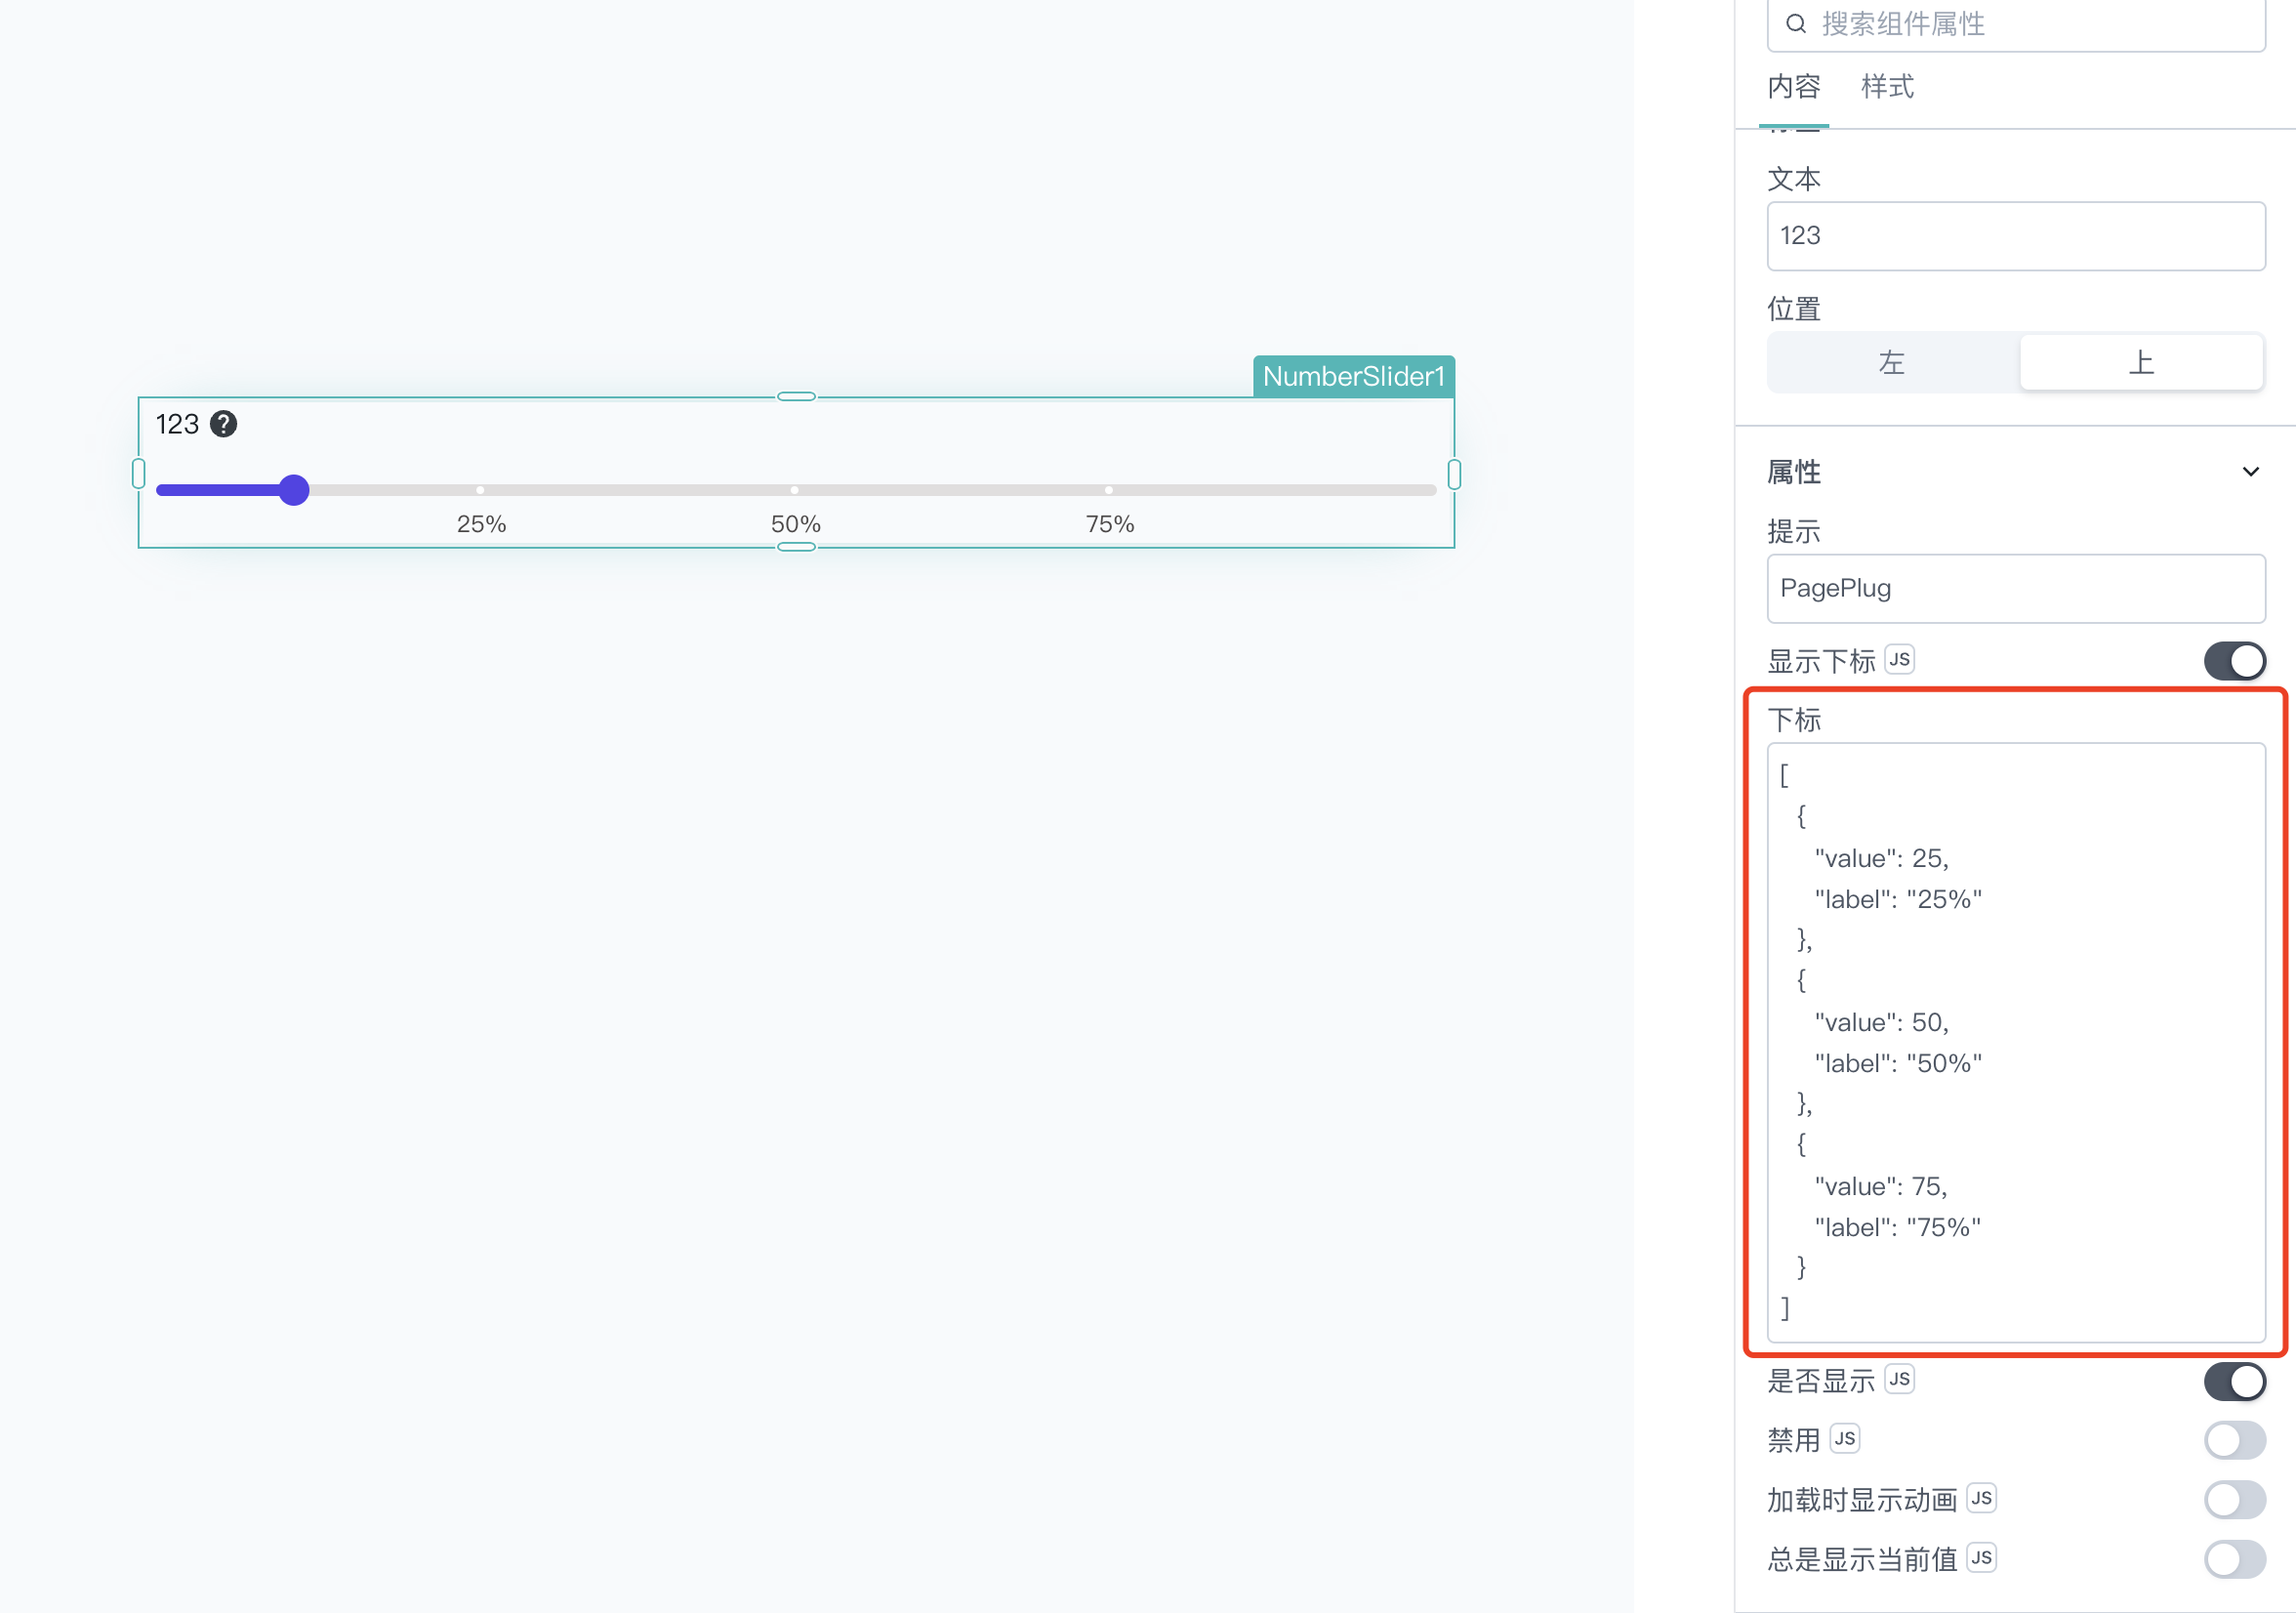Click the left resize handle of NumberSlider1
The image size is (2296, 1613).
(138, 473)
